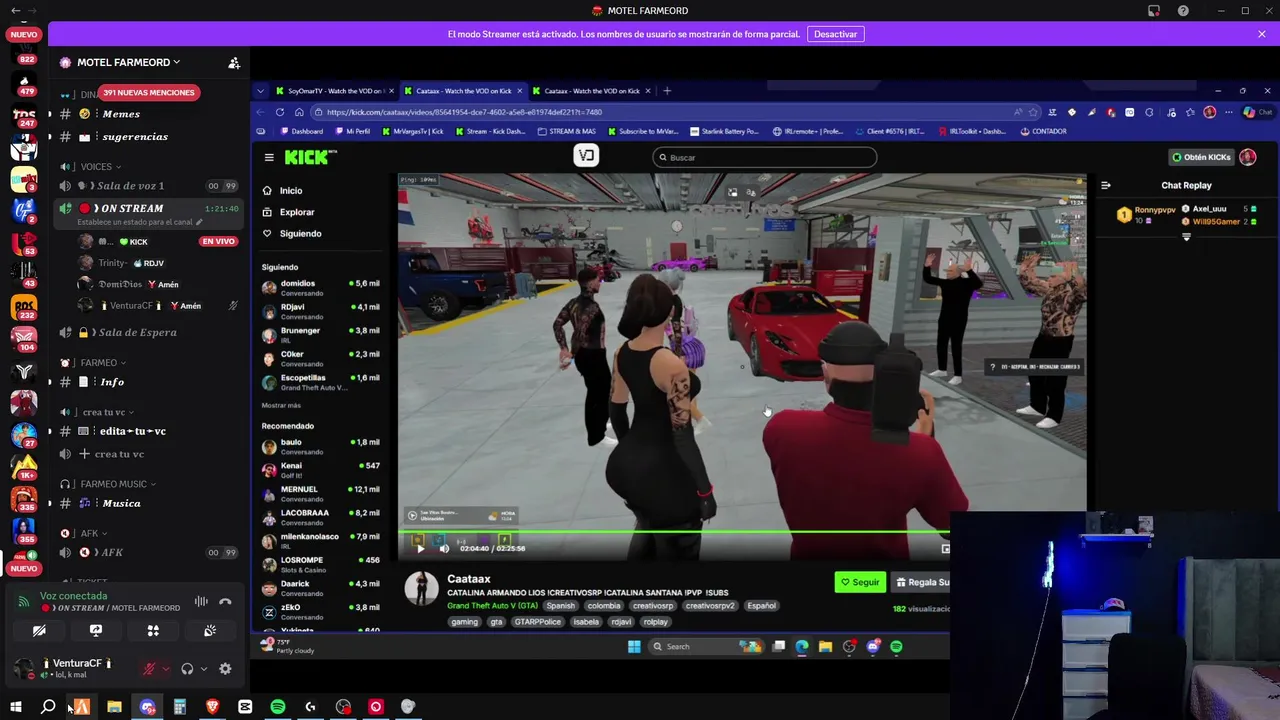Click the KICK logo
This screenshot has width=1280, height=720.
[310, 157]
